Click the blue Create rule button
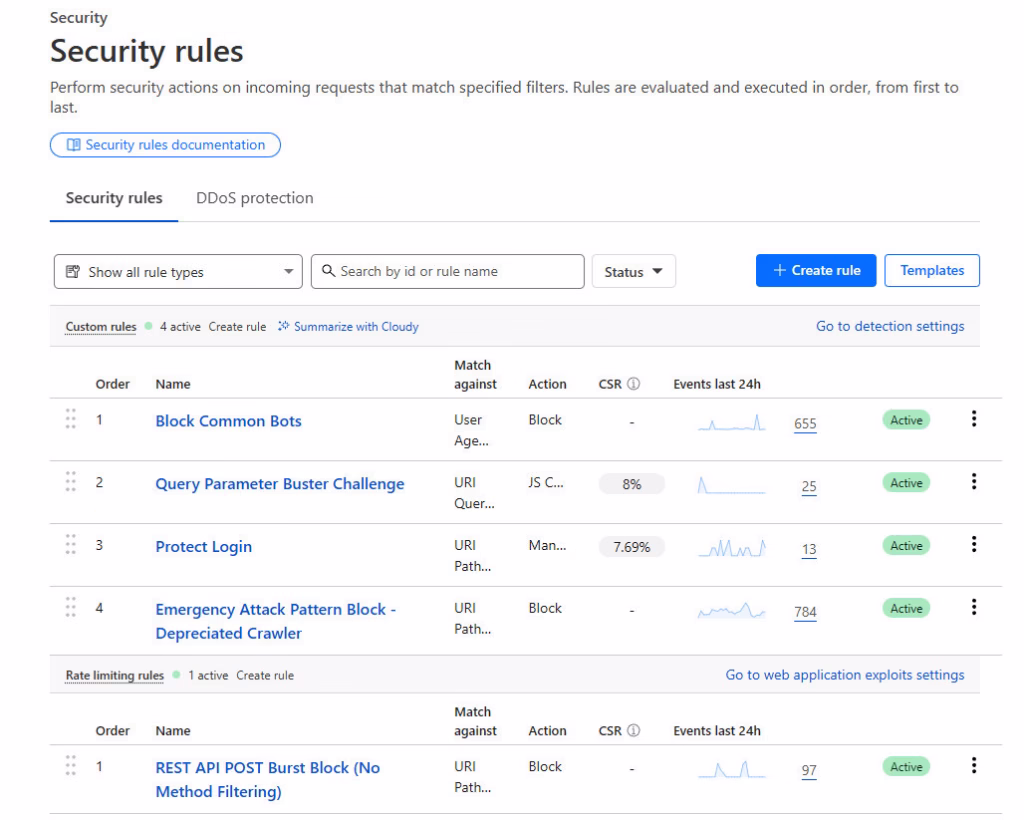 point(816,270)
